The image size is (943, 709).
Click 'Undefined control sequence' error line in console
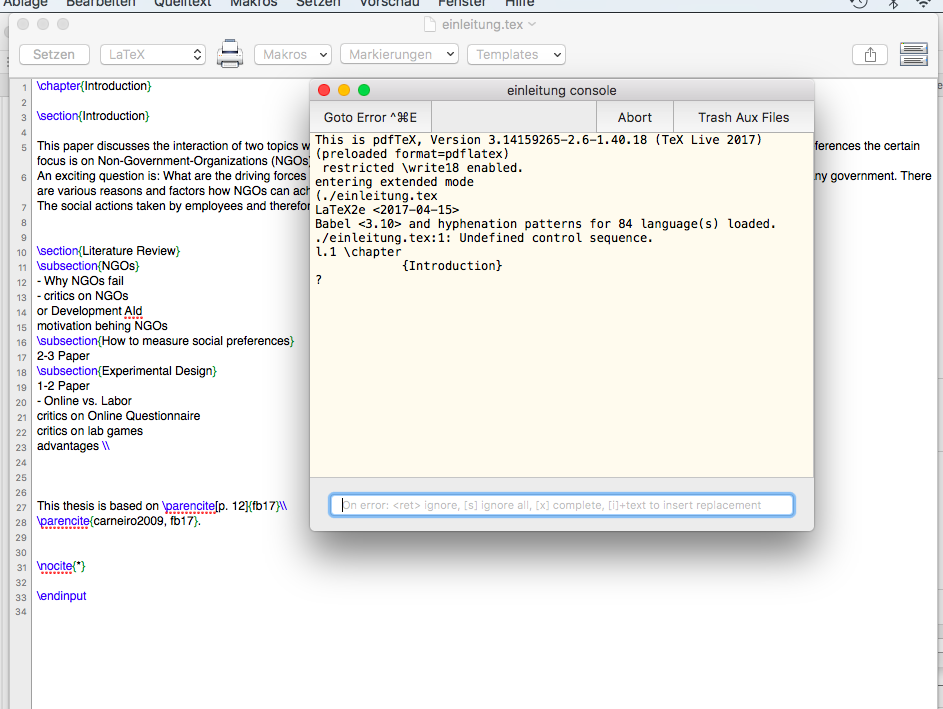click(484, 238)
